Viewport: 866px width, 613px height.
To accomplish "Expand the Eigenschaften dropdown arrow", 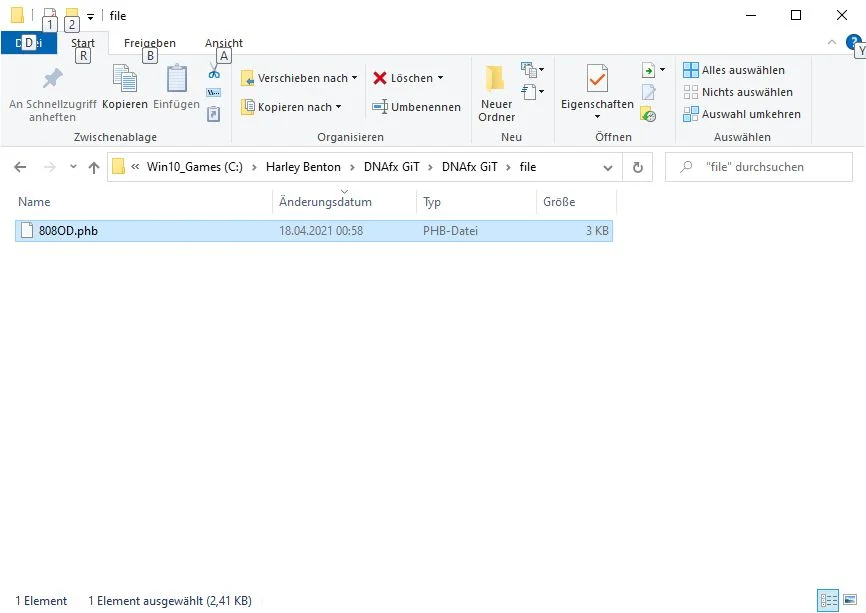I will (597, 117).
